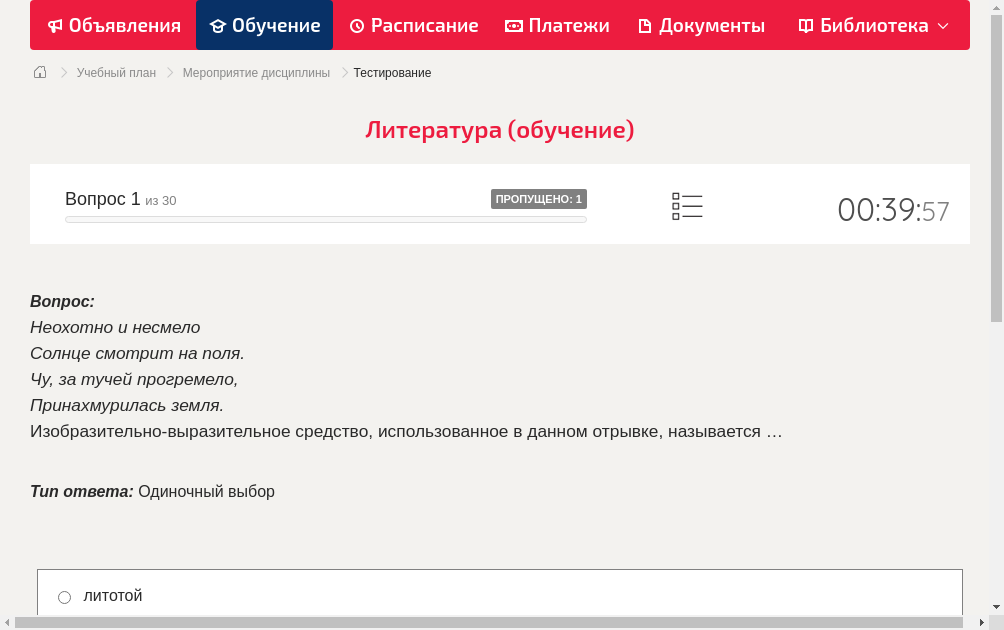Click the horizontal scrollbar thumb

[489, 622]
